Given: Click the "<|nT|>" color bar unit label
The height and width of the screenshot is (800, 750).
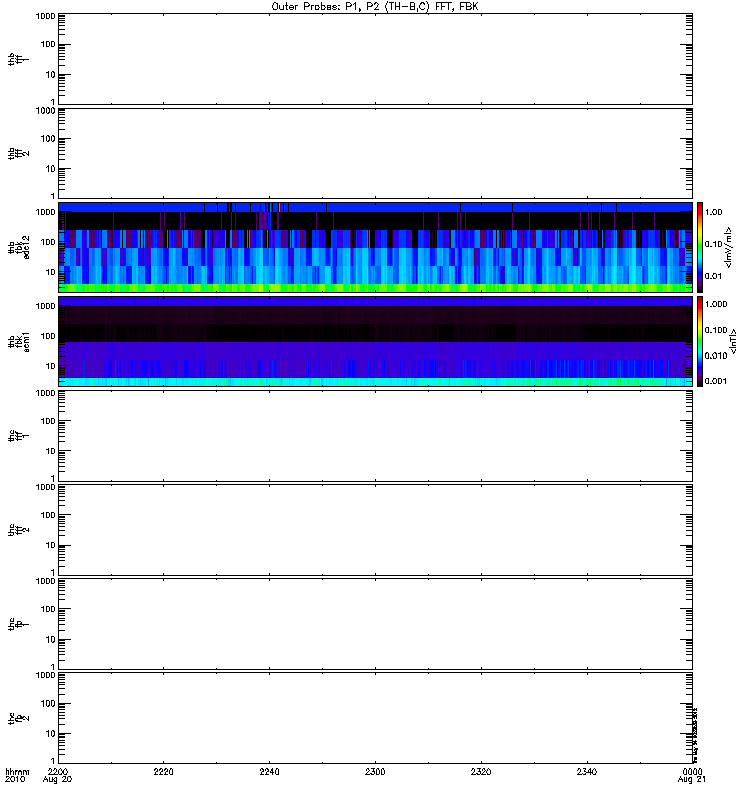Looking at the screenshot, I should tap(734, 341).
